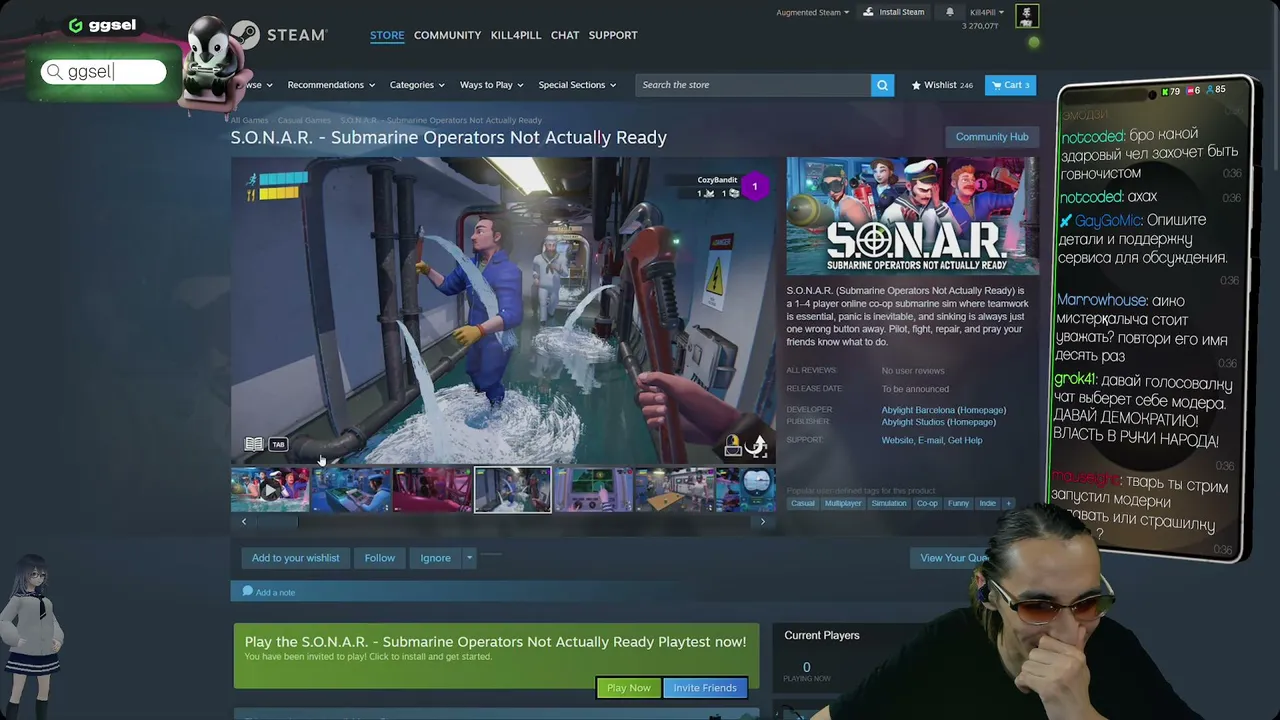1280x720 pixels.
Task: Click the magnifier icon in the ggsel search box
Action: [54, 72]
